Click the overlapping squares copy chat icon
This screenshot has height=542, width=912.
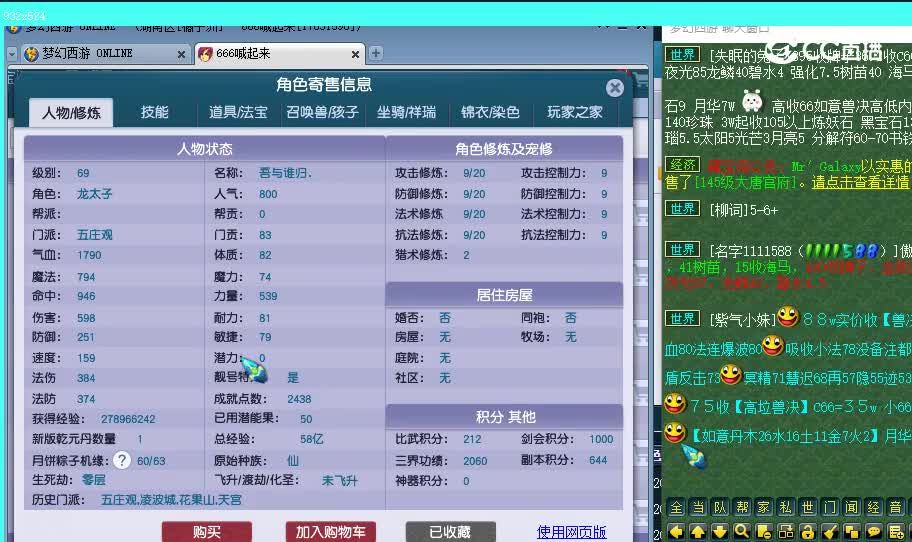(x=852, y=532)
